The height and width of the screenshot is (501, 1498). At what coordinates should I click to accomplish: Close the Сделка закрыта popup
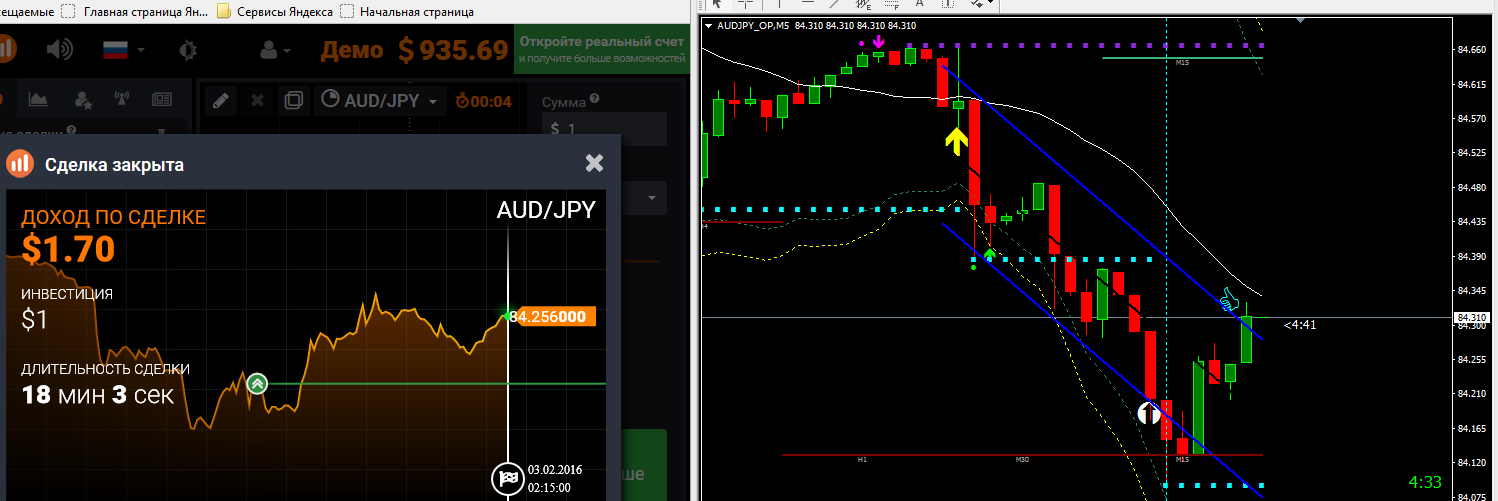tap(594, 162)
